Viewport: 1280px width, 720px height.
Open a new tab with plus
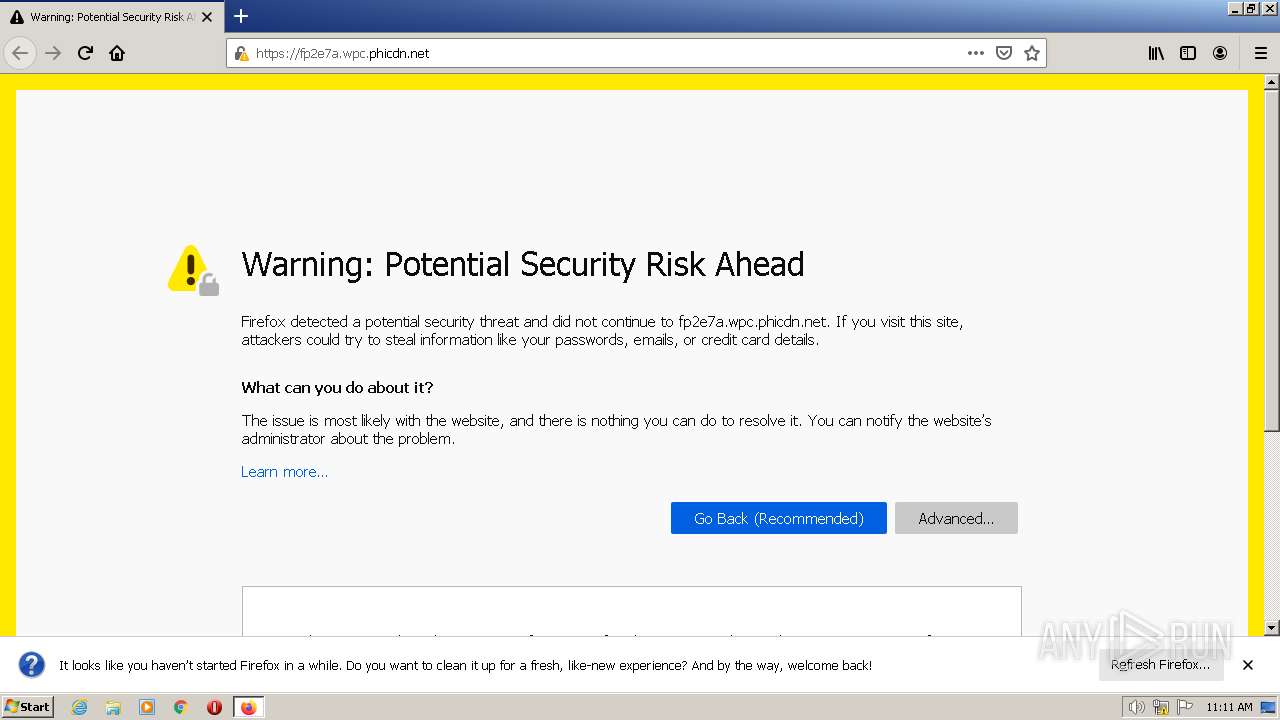coord(241,16)
